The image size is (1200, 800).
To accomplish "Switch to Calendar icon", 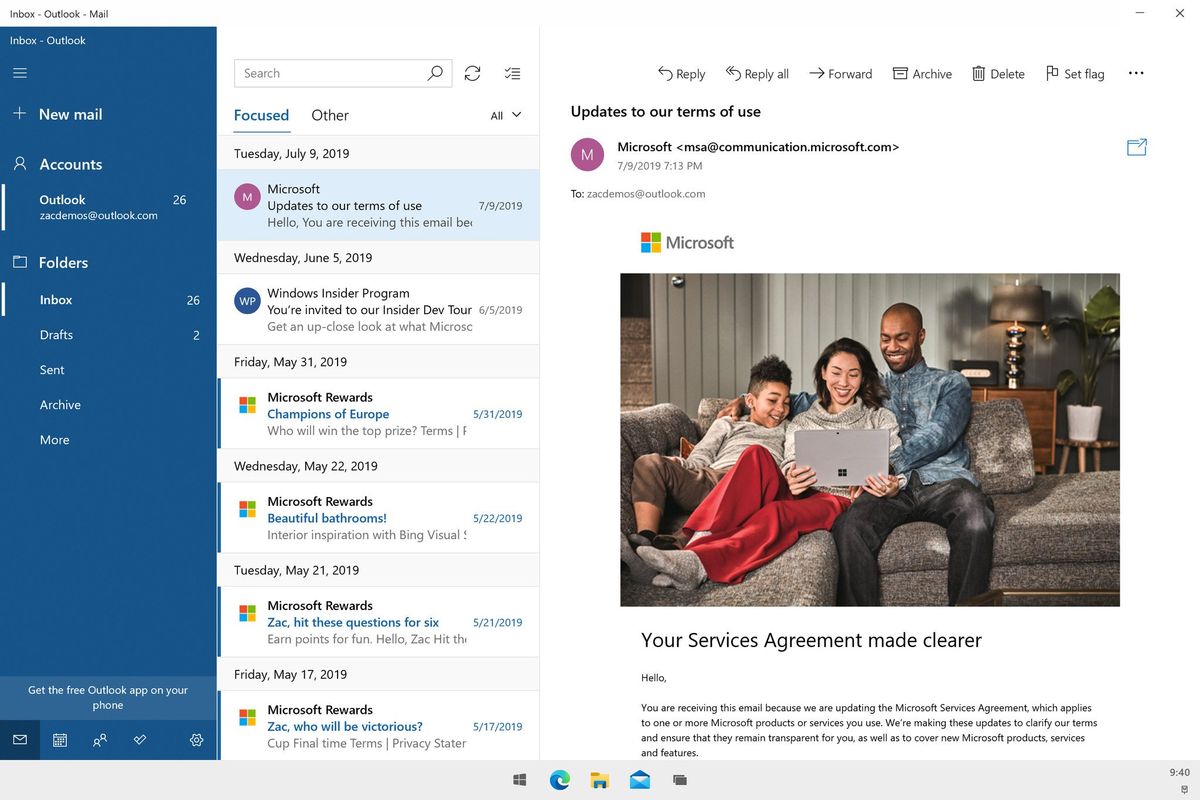I will (60, 740).
